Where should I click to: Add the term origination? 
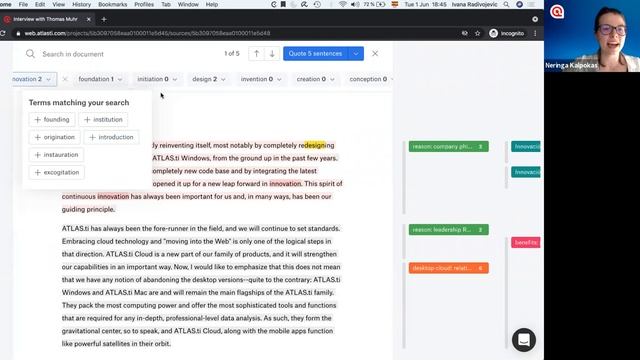pos(55,137)
